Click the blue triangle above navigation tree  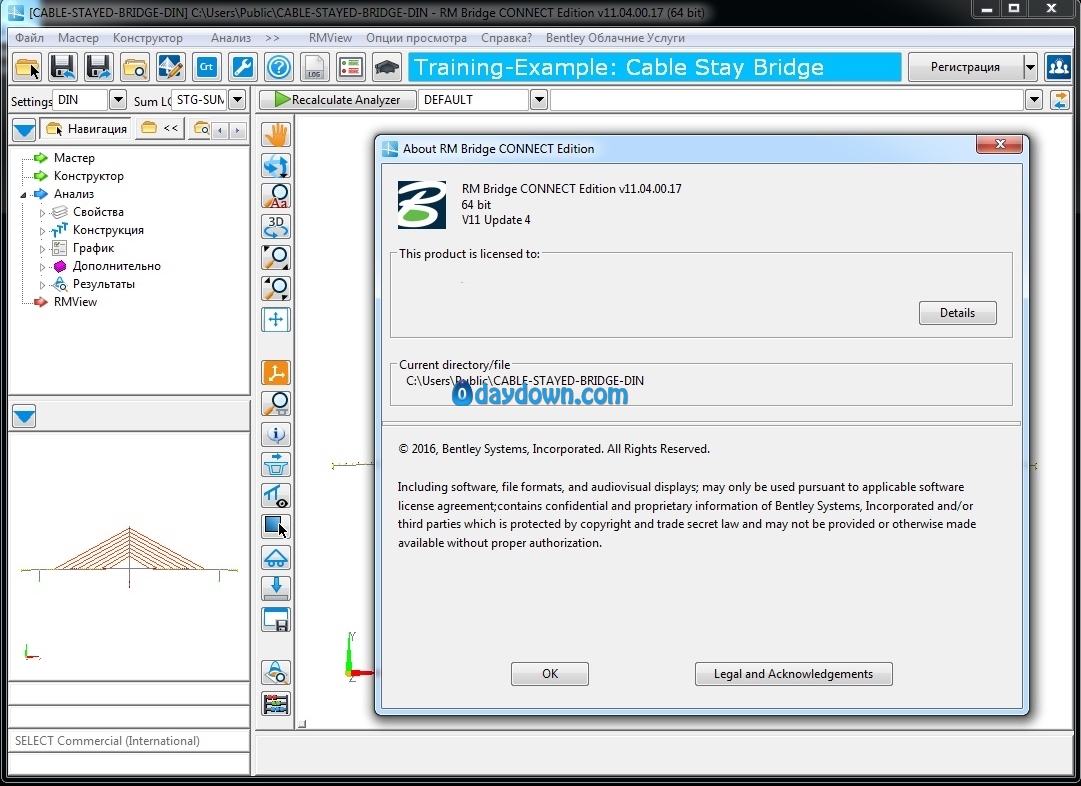tap(24, 129)
